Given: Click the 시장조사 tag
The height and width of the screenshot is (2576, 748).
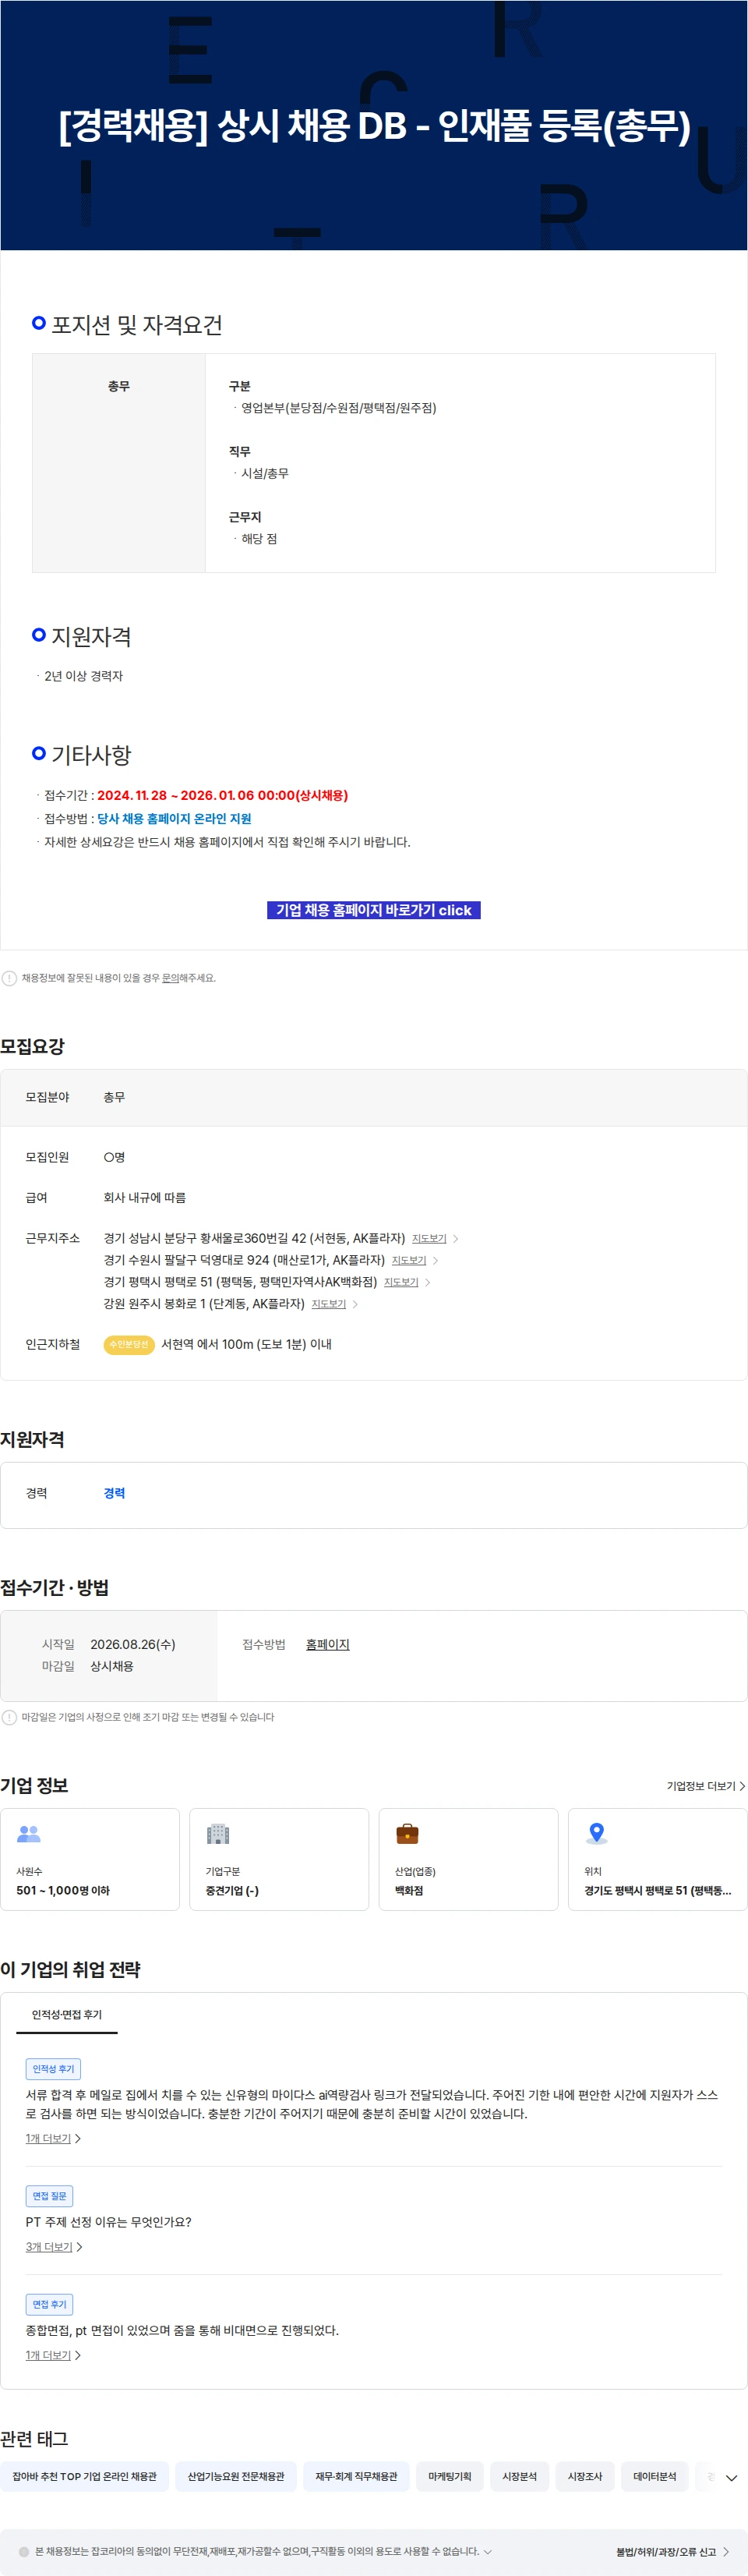Looking at the screenshot, I should tap(585, 2476).
